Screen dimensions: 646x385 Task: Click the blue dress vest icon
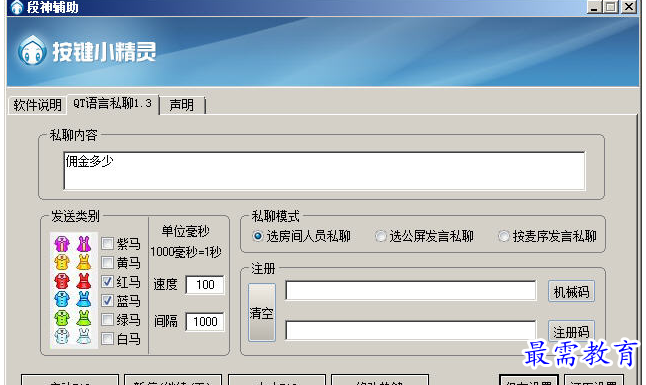pos(84,300)
